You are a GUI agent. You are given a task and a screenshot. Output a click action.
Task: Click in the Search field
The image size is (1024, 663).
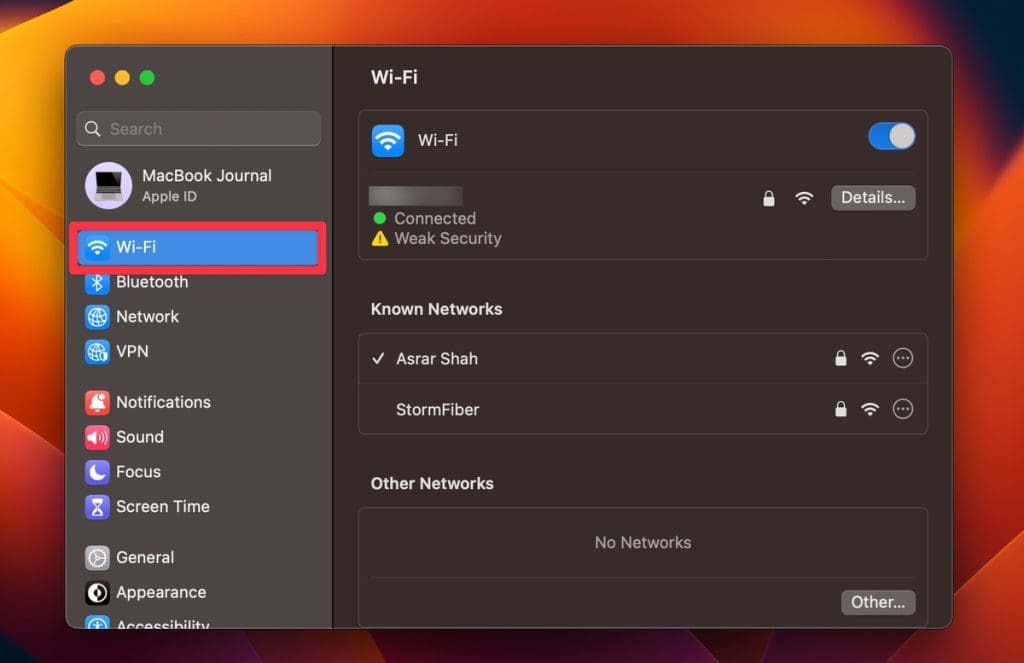click(x=199, y=129)
